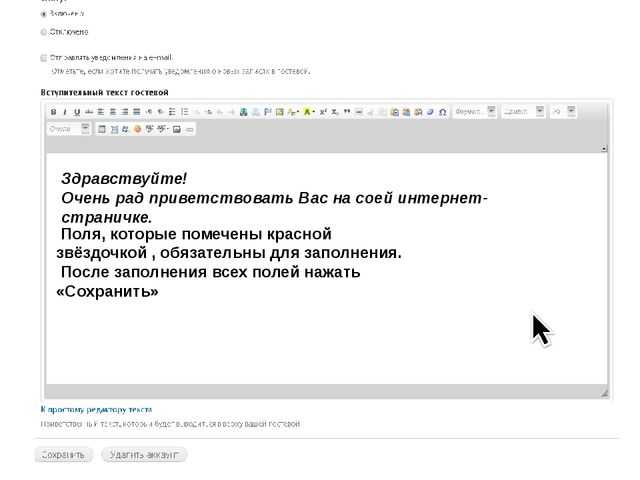
Task: Select the "Включено" status radio button
Action: [43, 15]
